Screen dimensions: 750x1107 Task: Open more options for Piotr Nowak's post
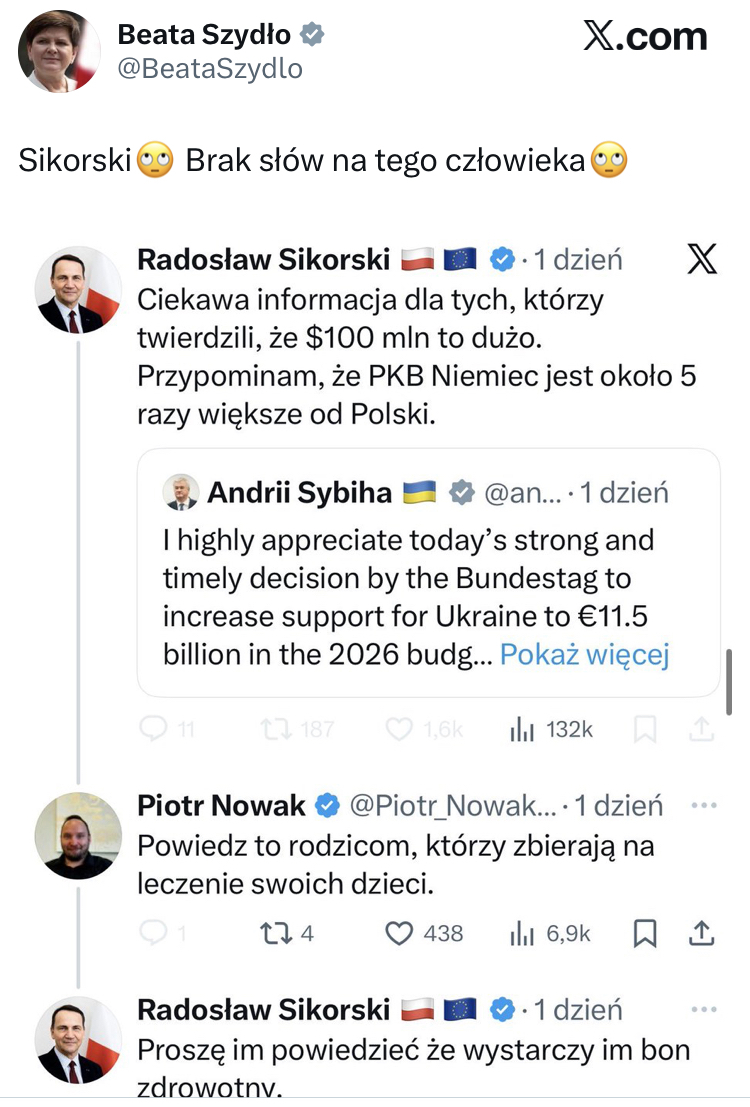705,805
